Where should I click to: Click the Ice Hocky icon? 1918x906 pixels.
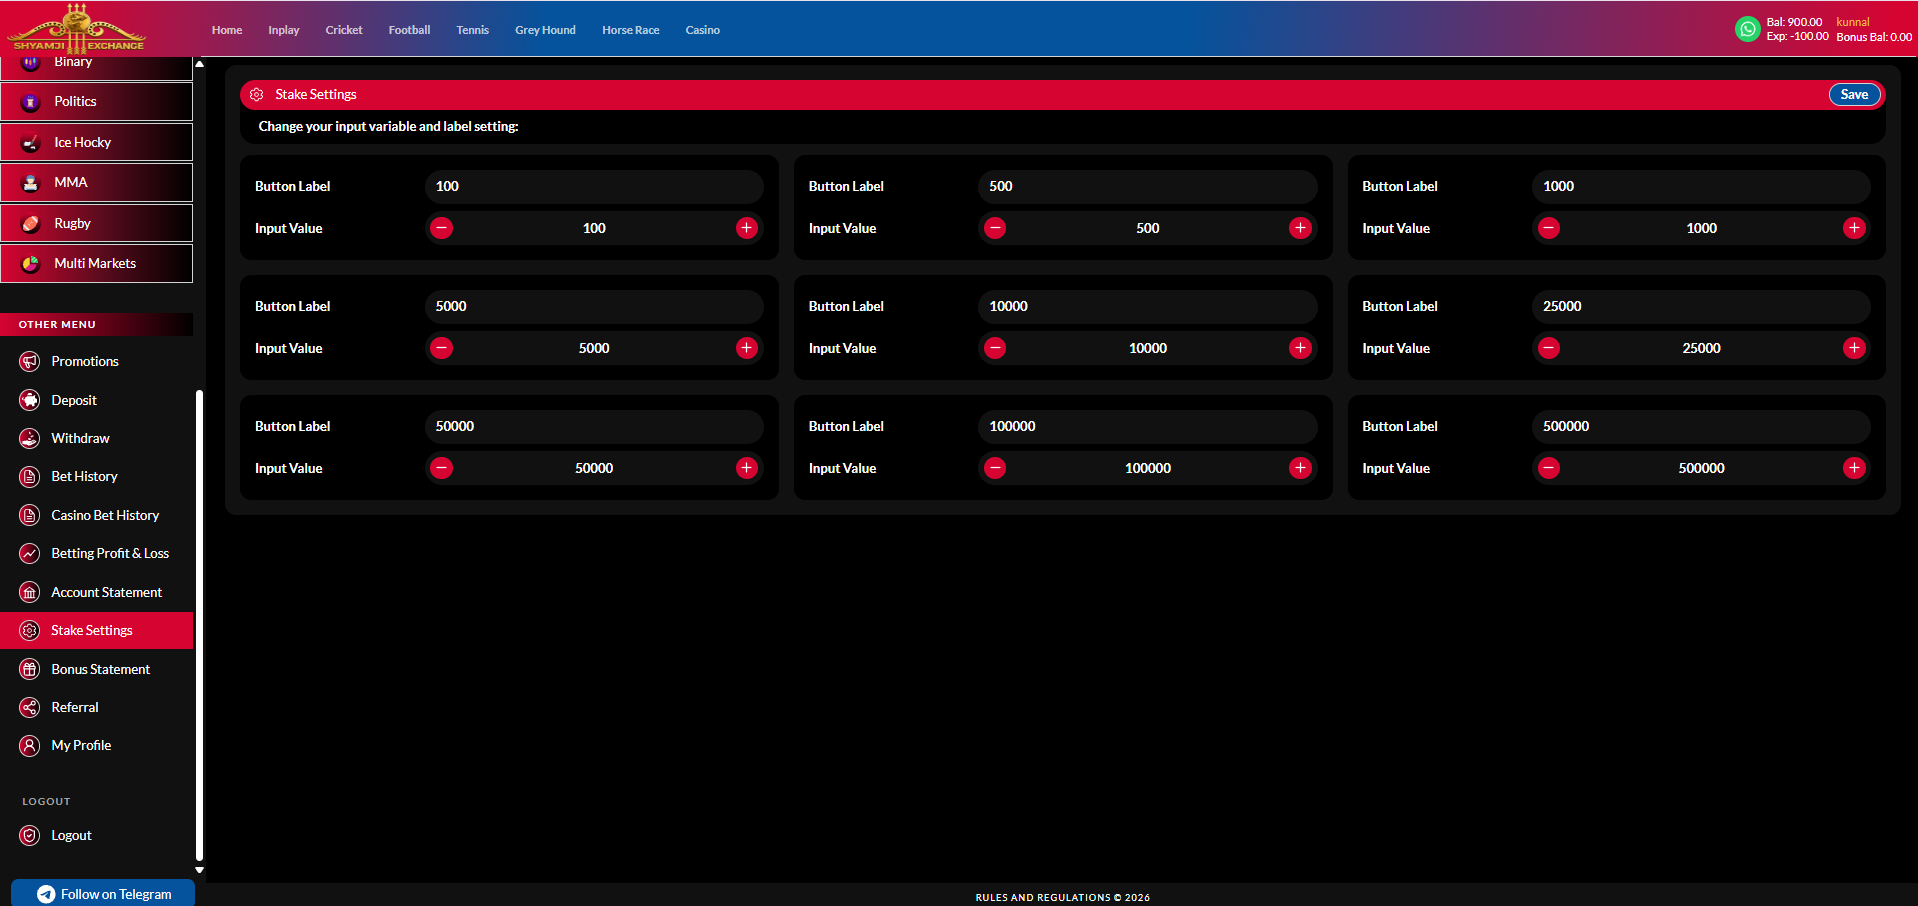click(x=31, y=143)
